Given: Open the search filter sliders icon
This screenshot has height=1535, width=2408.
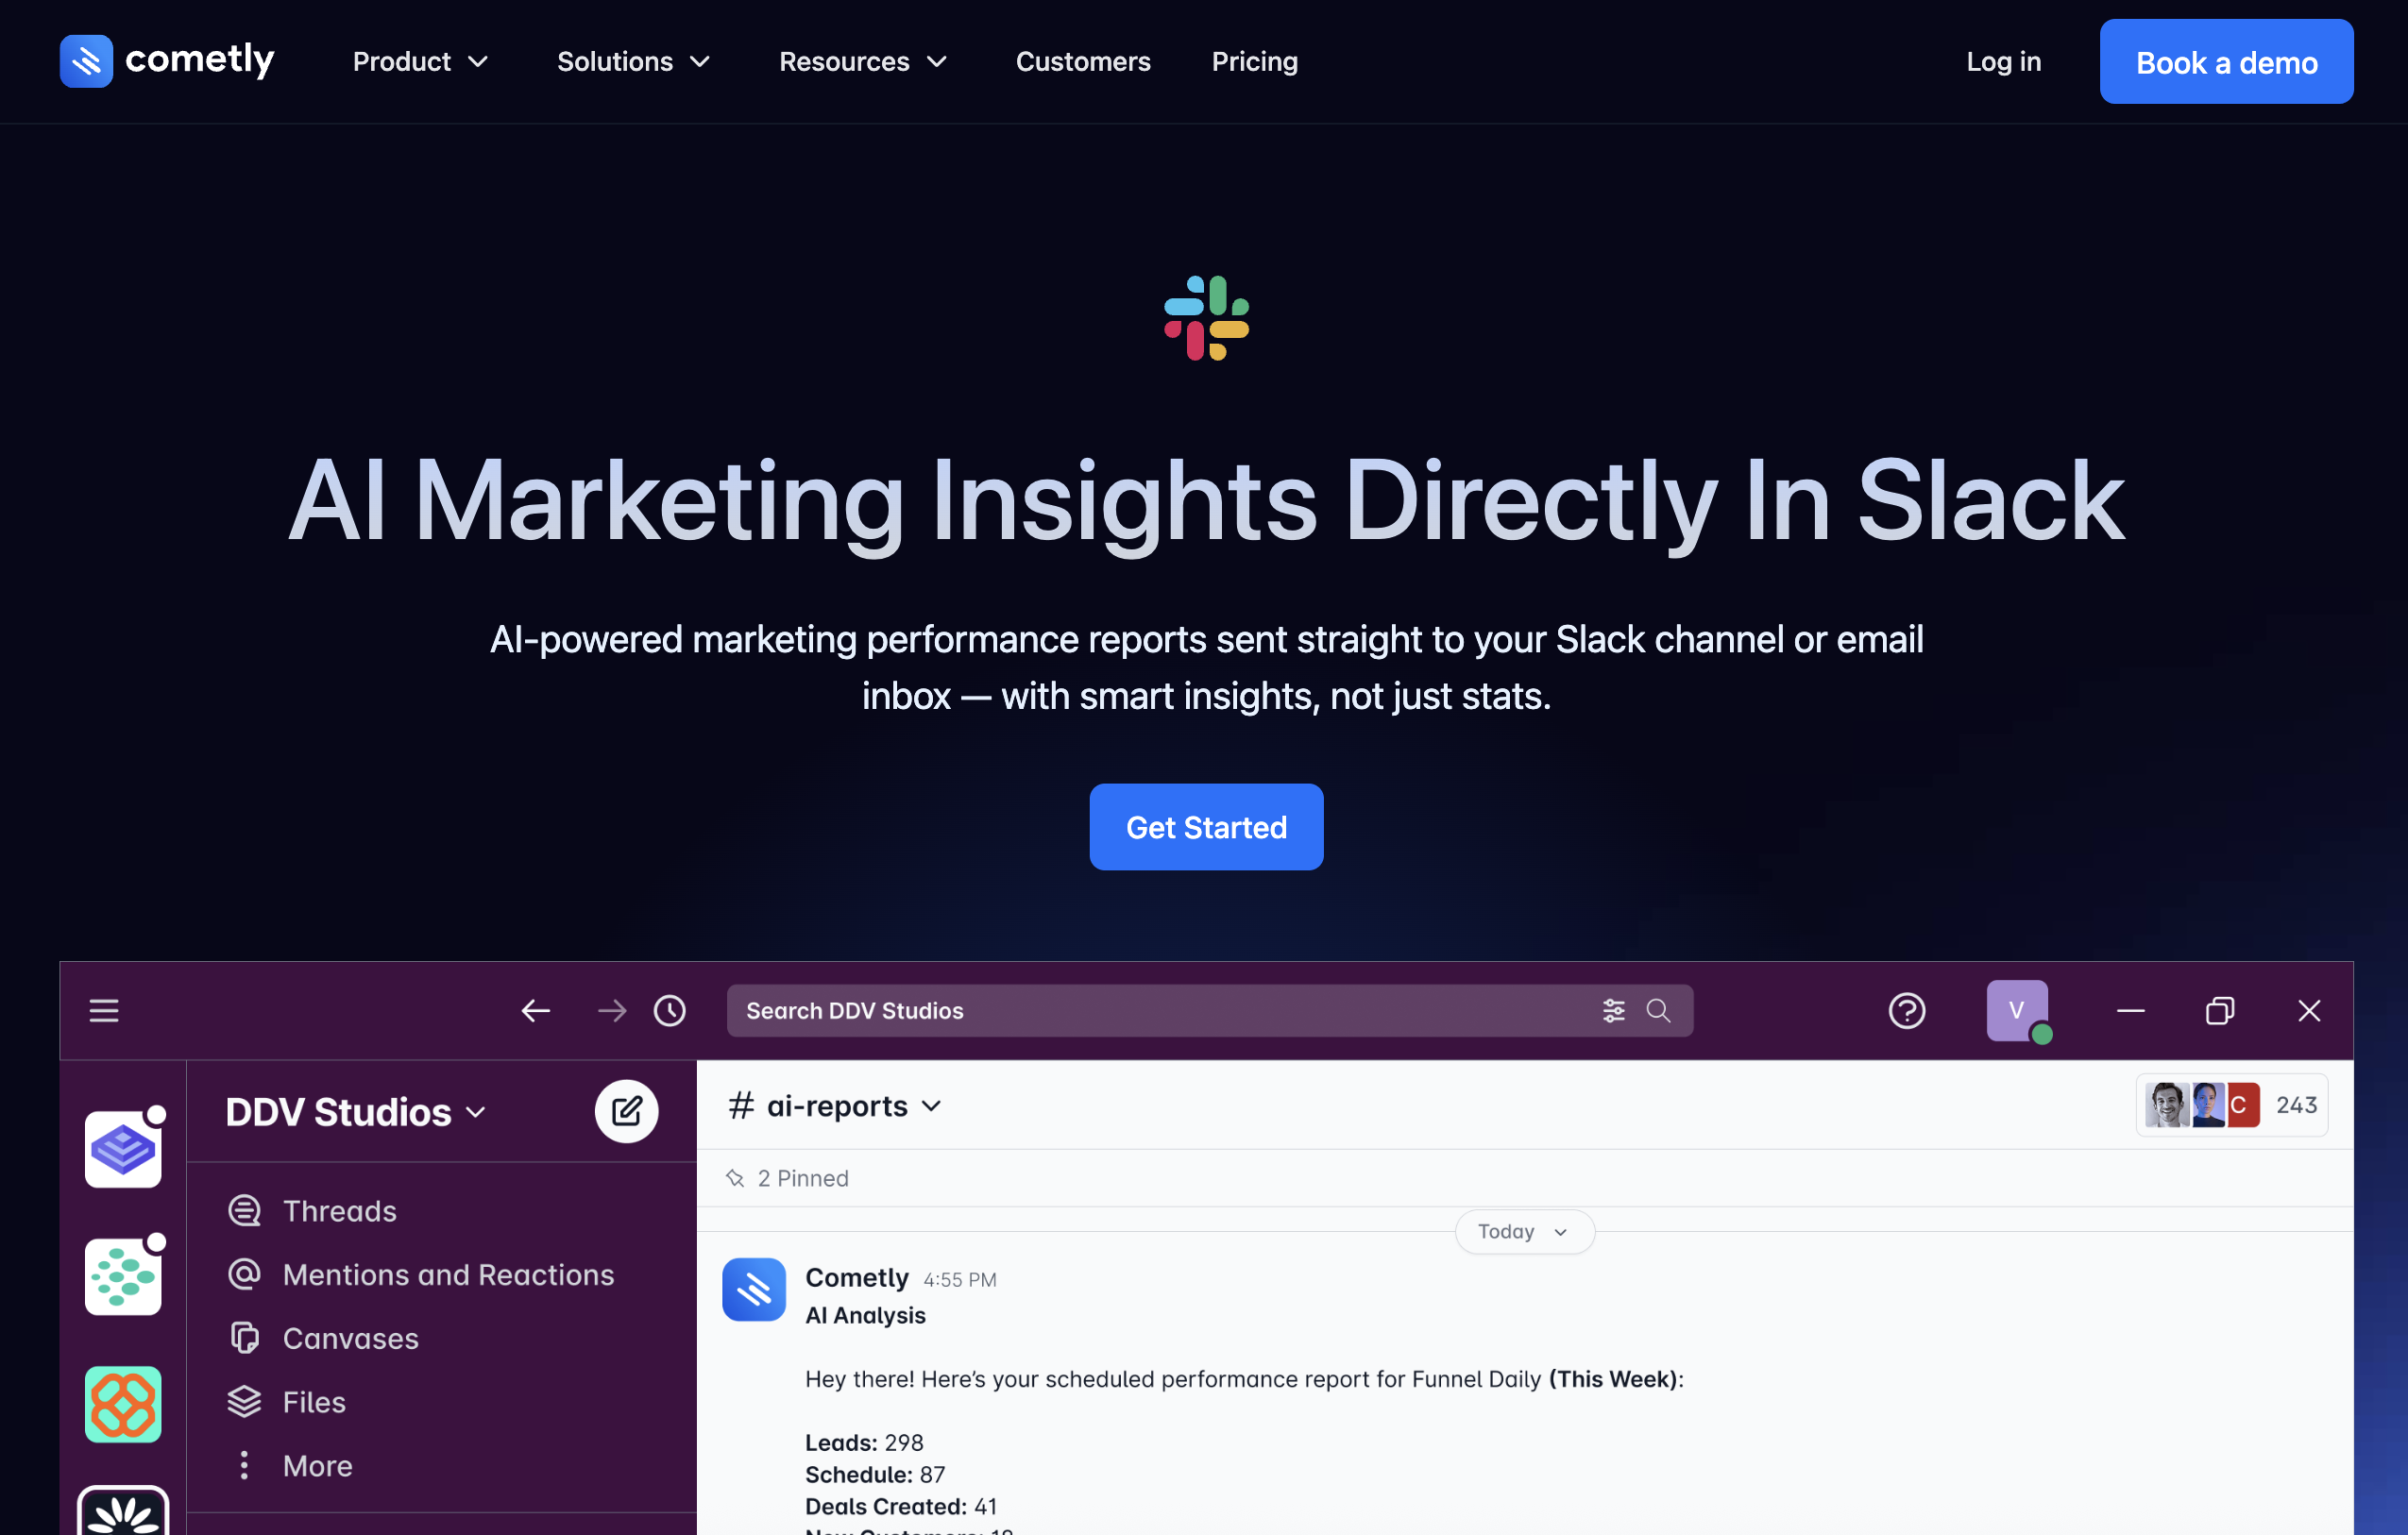Looking at the screenshot, I should pyautogui.click(x=1613, y=1011).
